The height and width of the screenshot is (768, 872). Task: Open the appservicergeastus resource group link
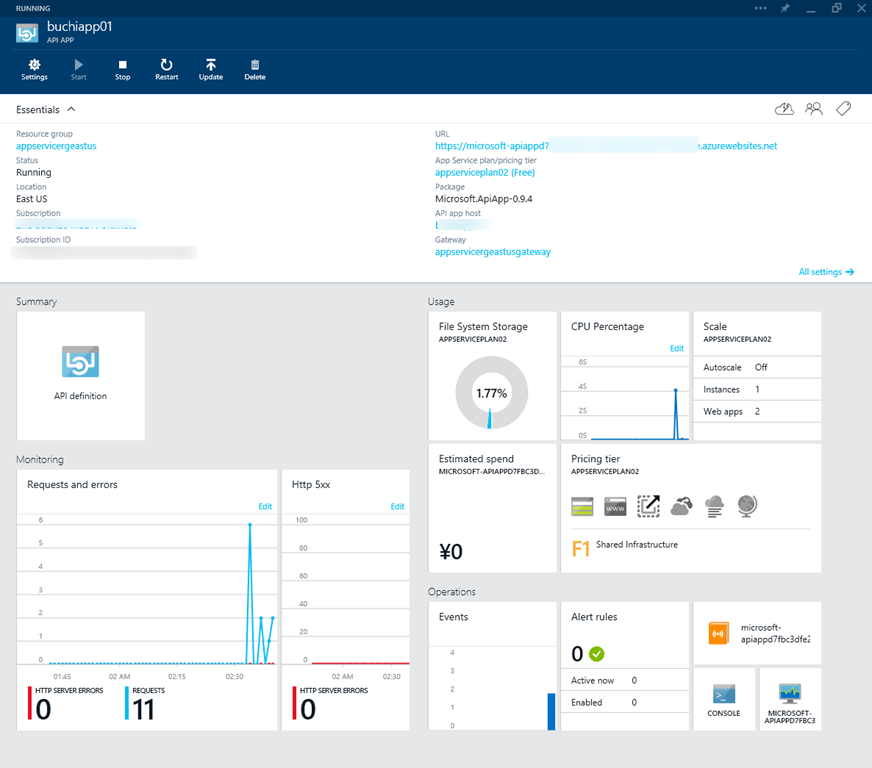pos(56,146)
